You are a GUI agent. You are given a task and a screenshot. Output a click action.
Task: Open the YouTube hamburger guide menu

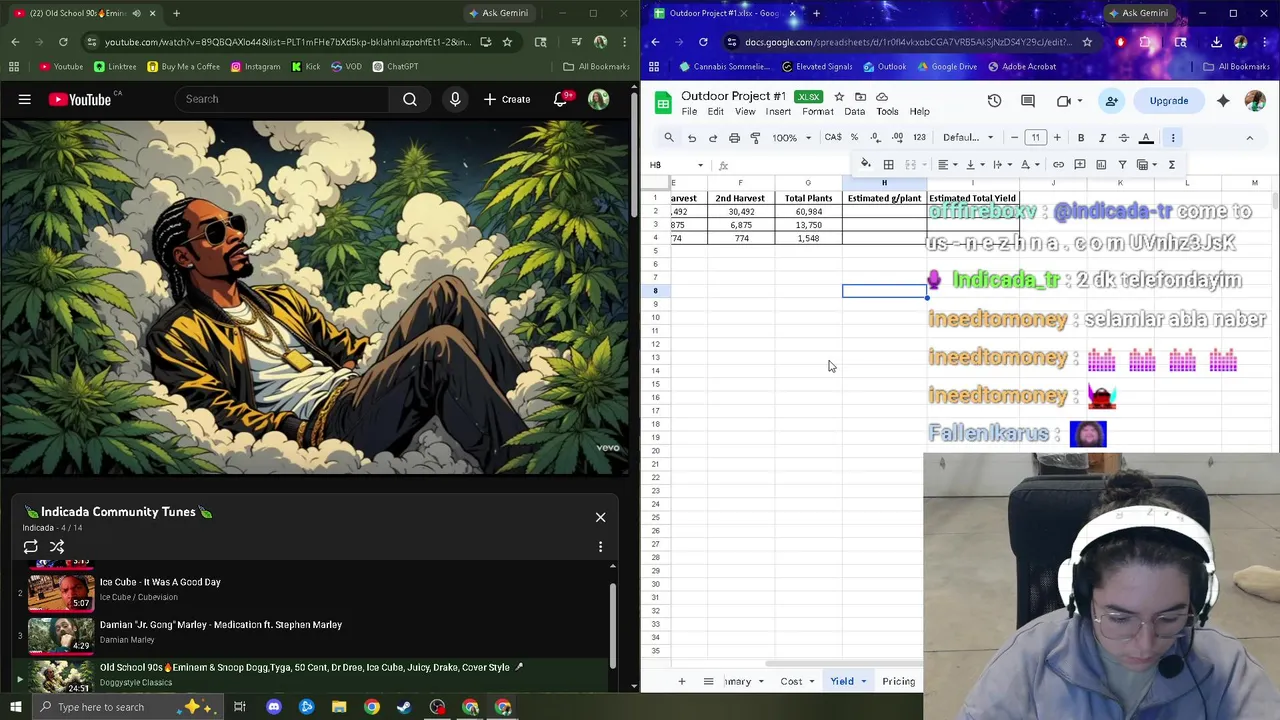[25, 99]
